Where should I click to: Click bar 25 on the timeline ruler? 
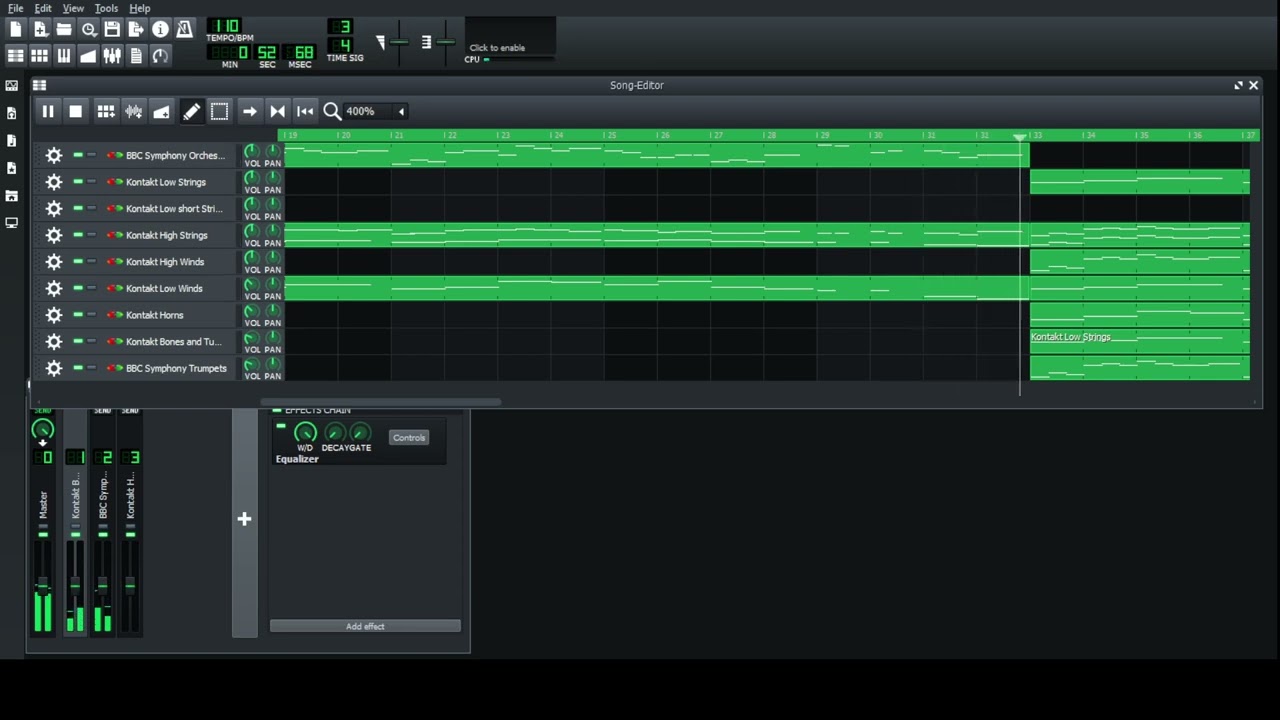[x=610, y=135]
